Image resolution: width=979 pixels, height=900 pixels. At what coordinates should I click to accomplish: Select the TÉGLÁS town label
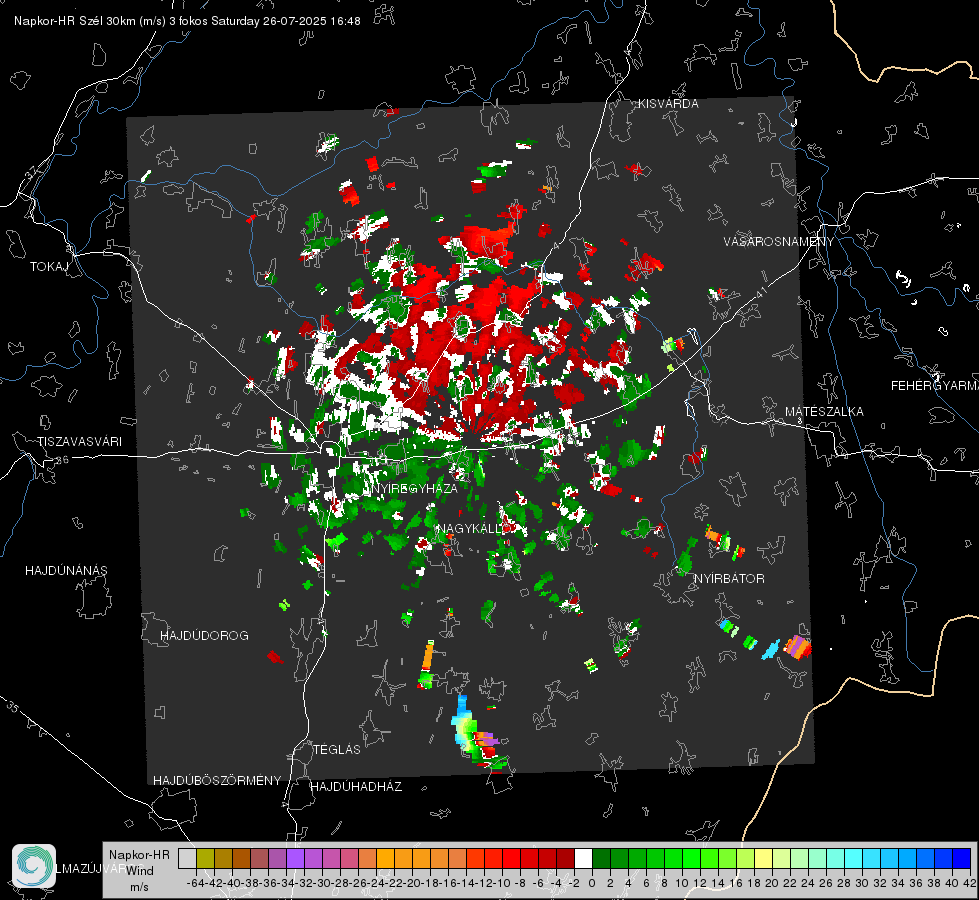[337, 749]
